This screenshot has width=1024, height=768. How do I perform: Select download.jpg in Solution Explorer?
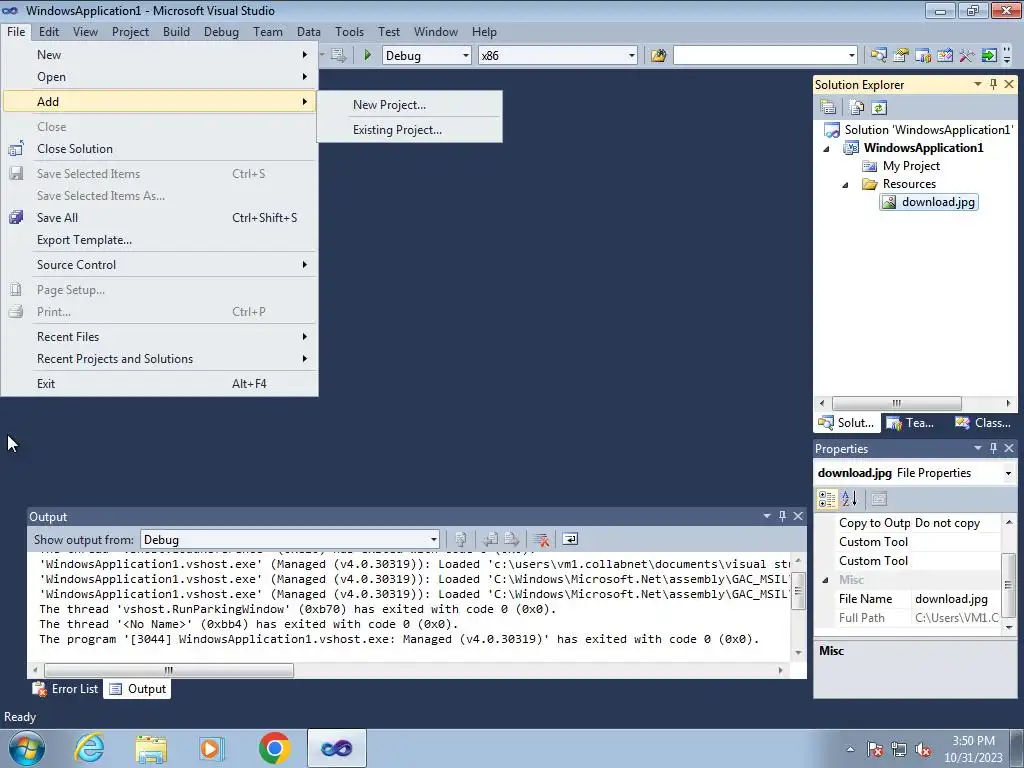tap(930, 202)
